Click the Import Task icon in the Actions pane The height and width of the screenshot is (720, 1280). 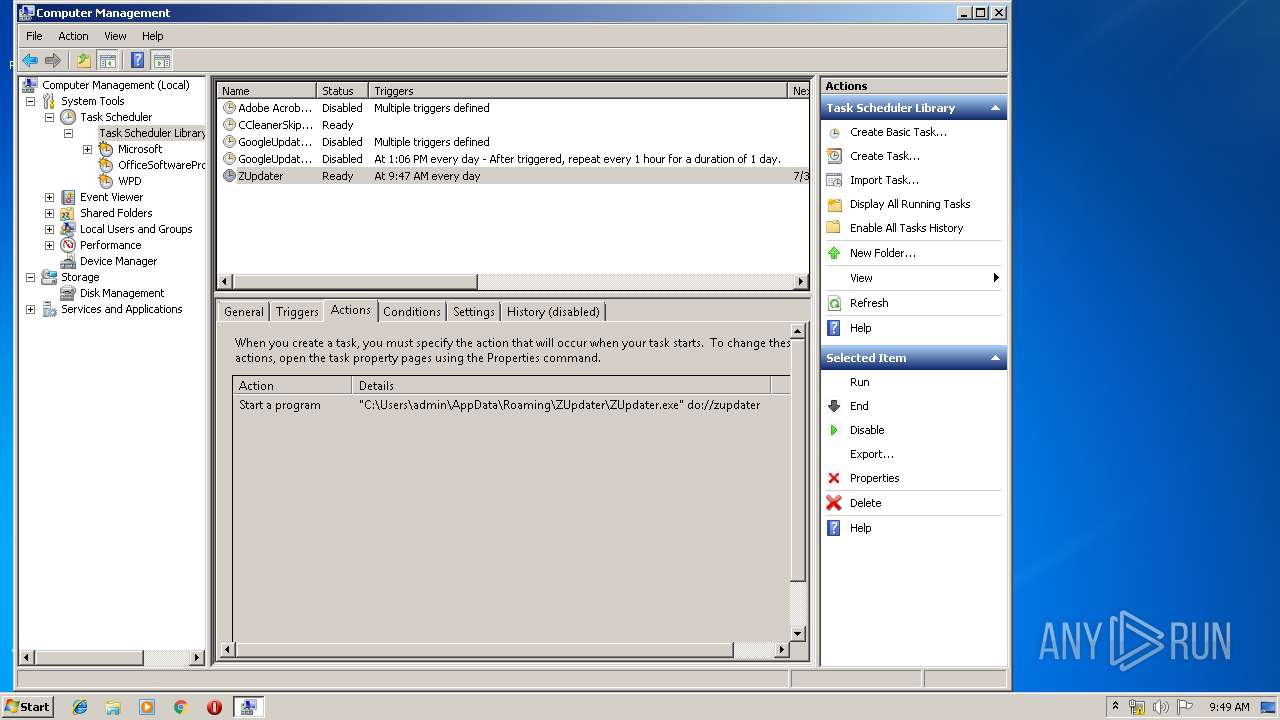point(834,180)
